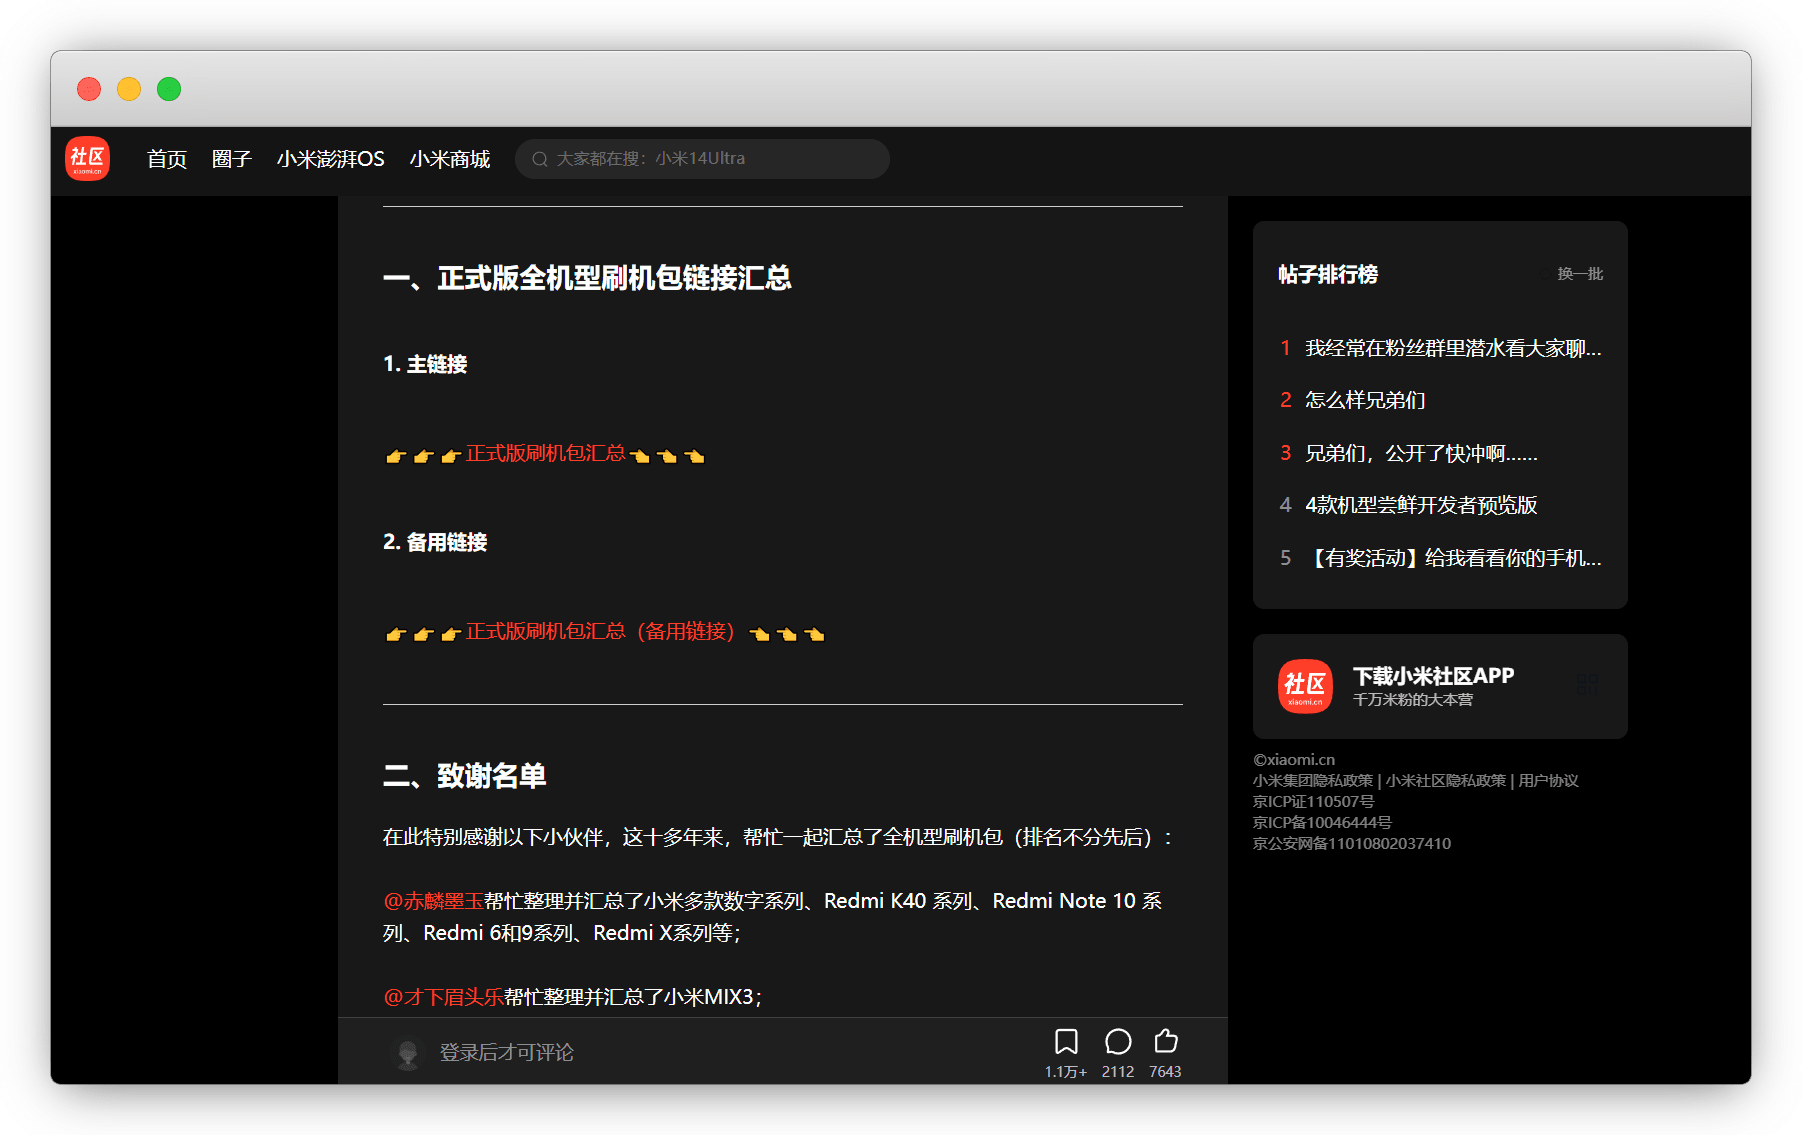The image size is (1802, 1135).
Task: Click the user avatar beside comment box
Action: click(x=407, y=1053)
